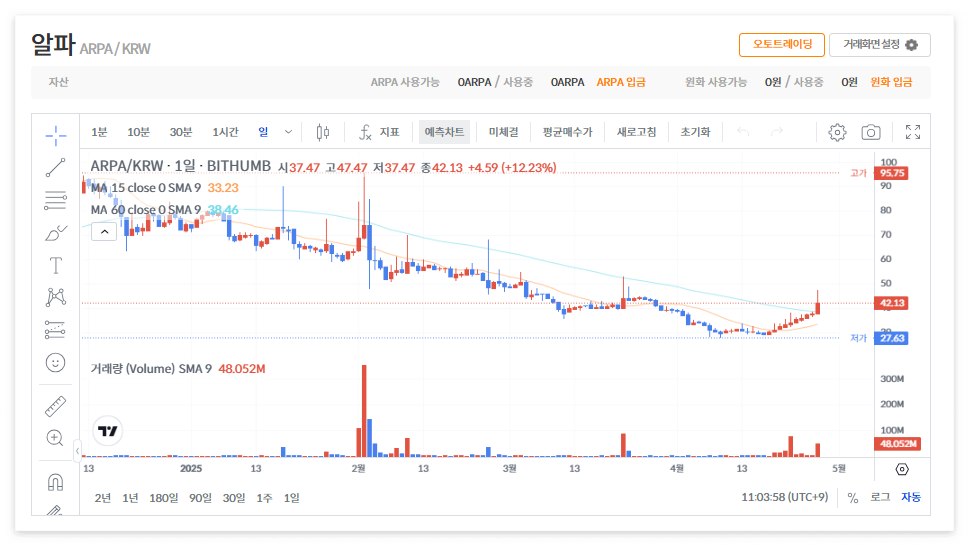
Task: Open the forecast and measurement tools
Action: pyautogui.click(x=56, y=330)
